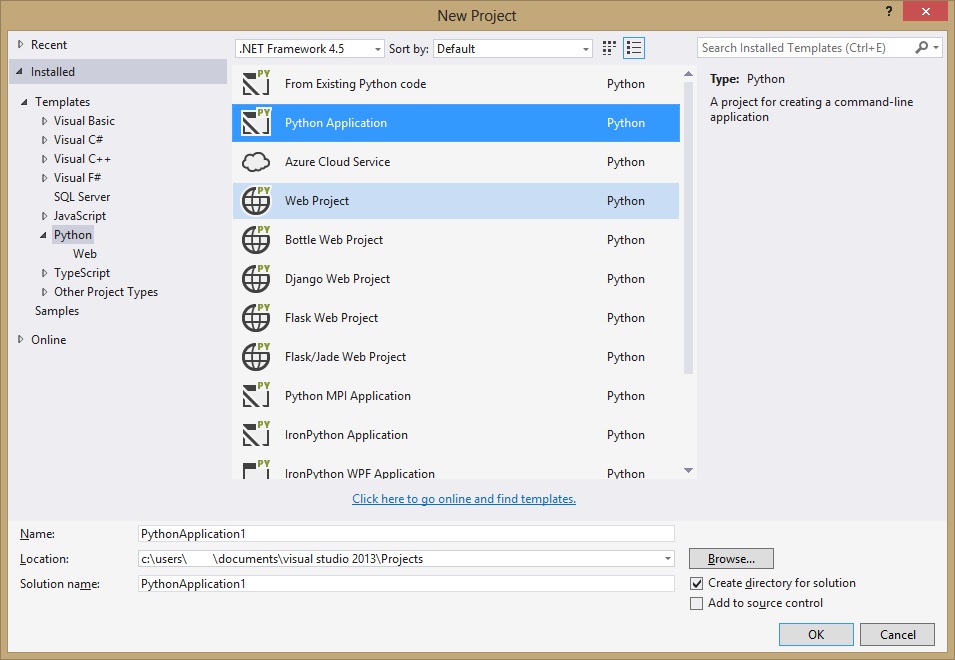Select Django Web Project template name
This screenshot has width=955, height=660.
337,279
